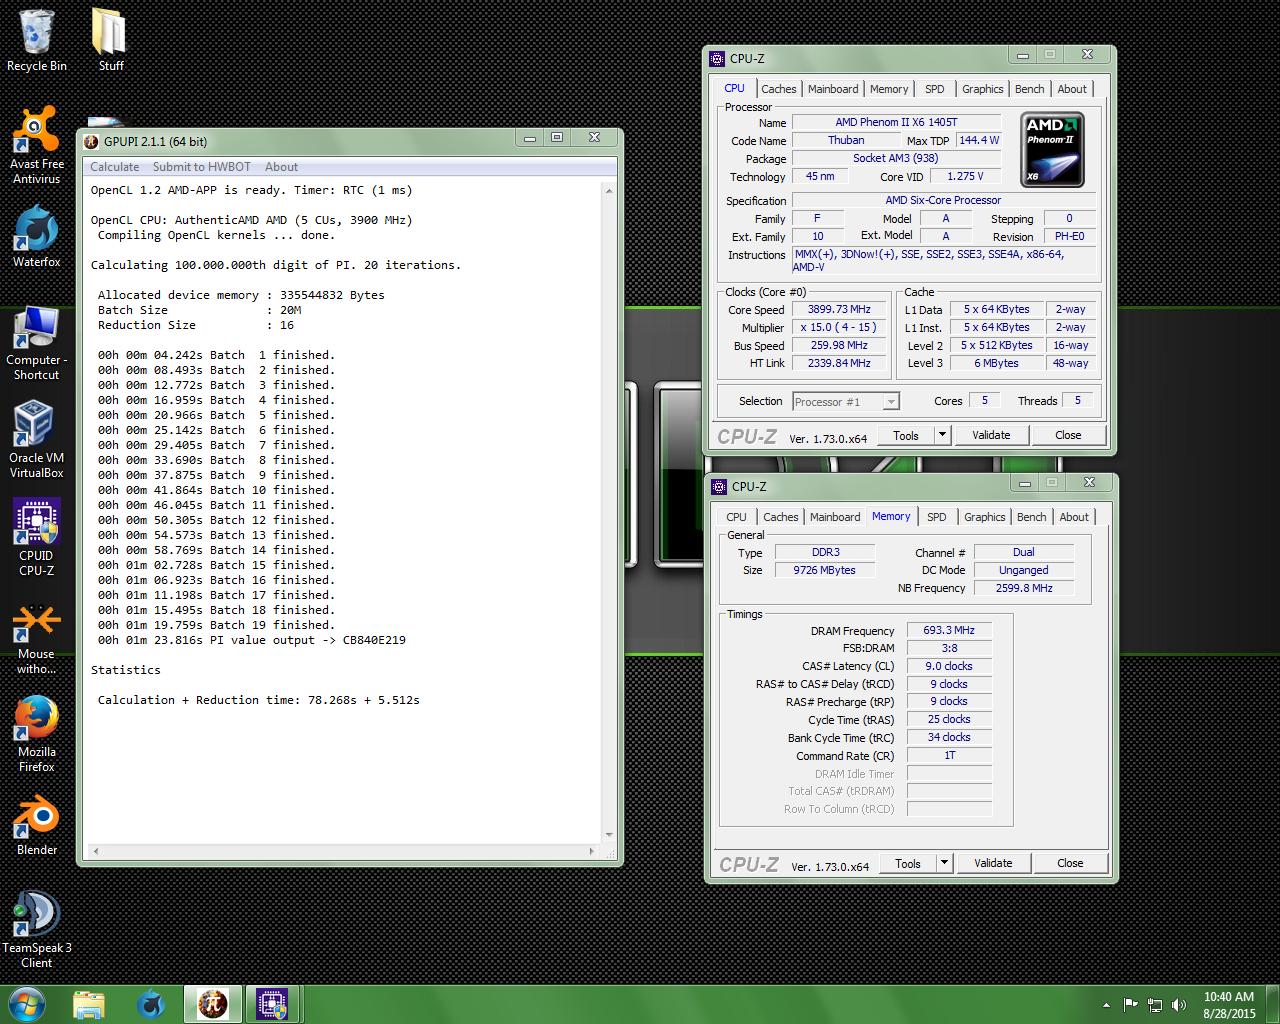
Task: Open About tab in lower CPU-Z
Action: 1074,517
